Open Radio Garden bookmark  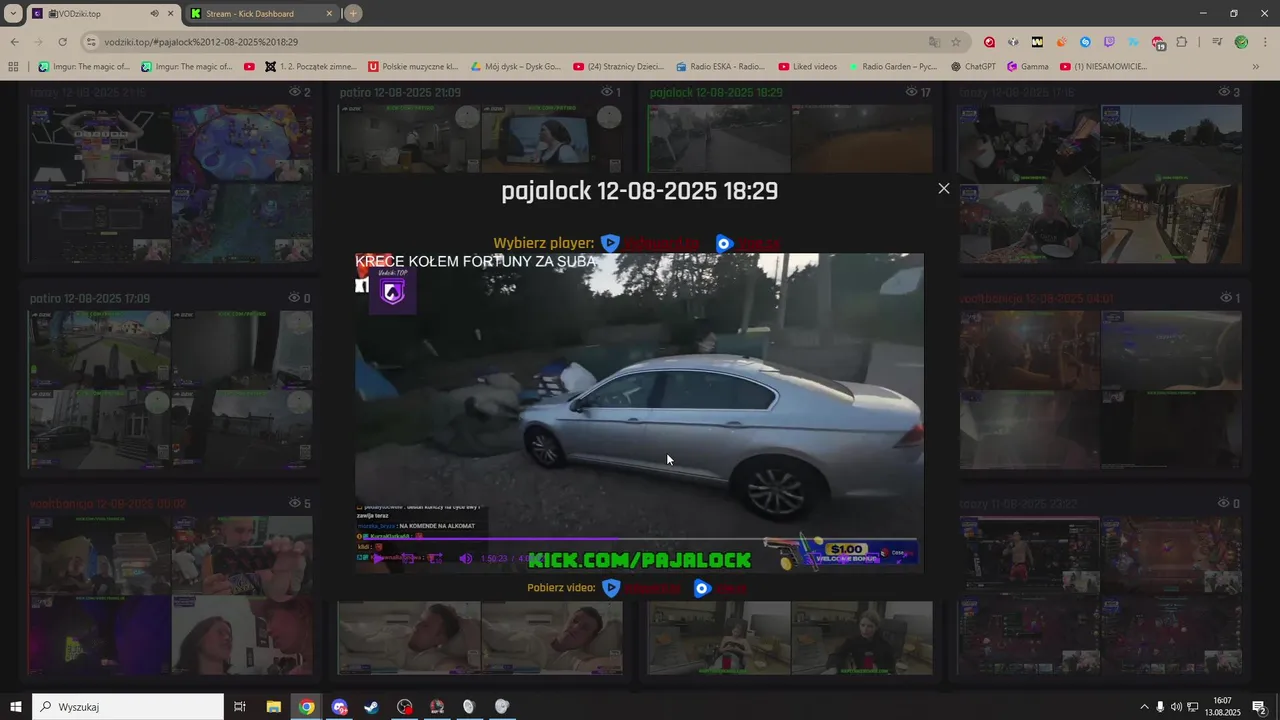[x=894, y=67]
